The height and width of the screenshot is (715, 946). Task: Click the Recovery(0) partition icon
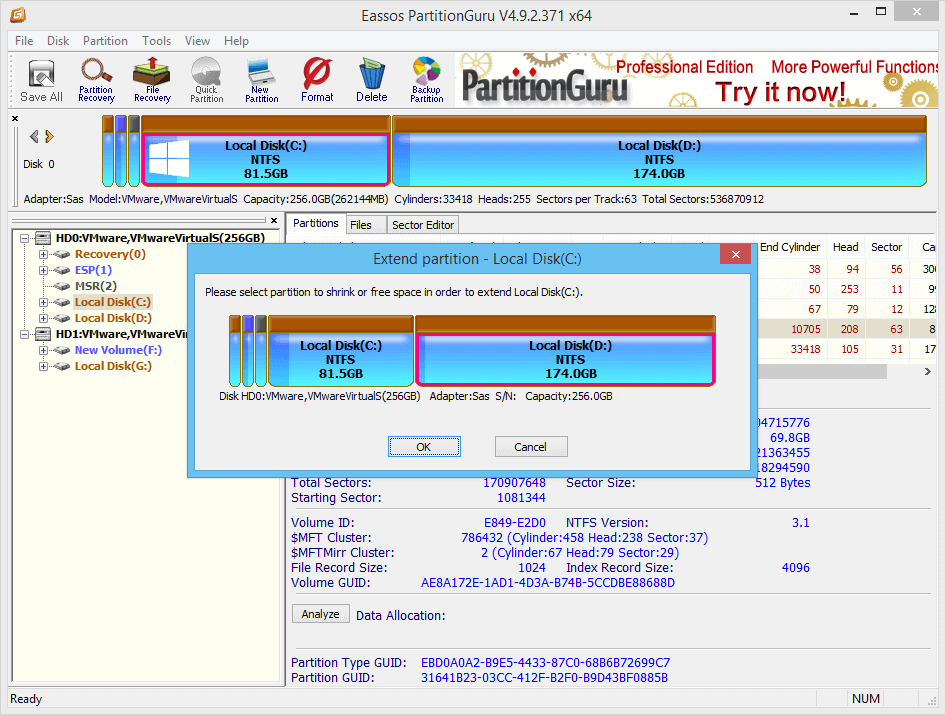(62, 255)
